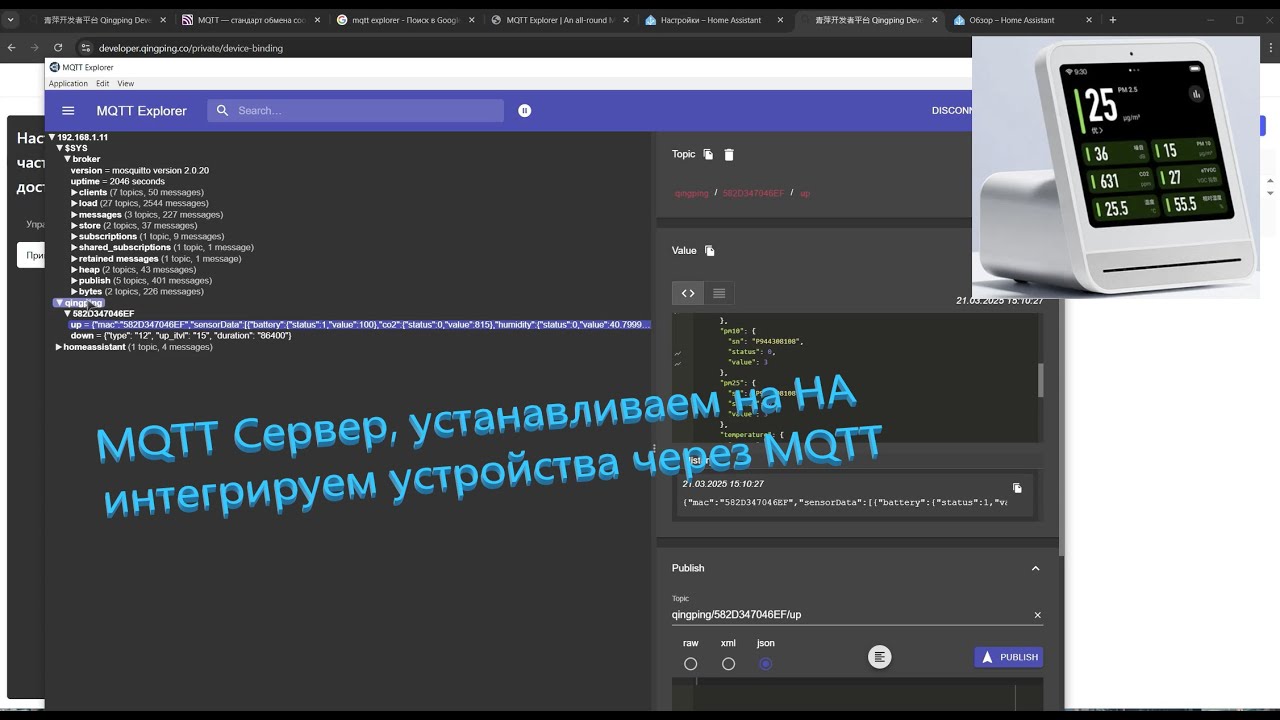Viewport: 1280px width, 720px height.
Task: Open the Edit menu
Action: pyautogui.click(x=102, y=84)
